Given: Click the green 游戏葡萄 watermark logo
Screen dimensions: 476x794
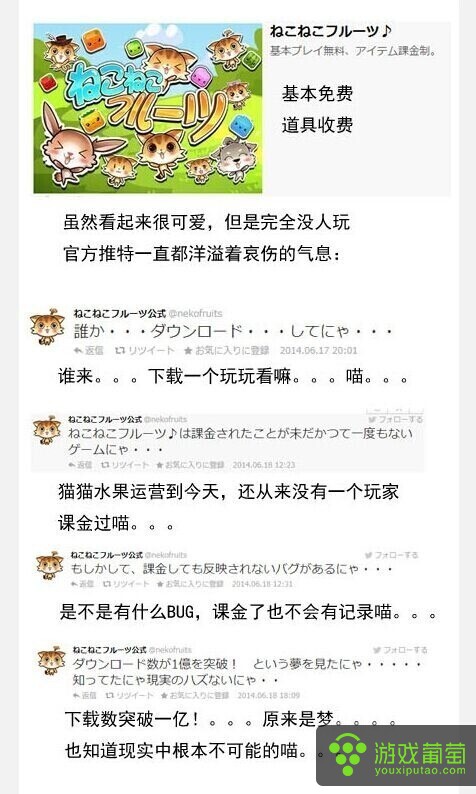Looking at the screenshot, I should [x=396, y=755].
